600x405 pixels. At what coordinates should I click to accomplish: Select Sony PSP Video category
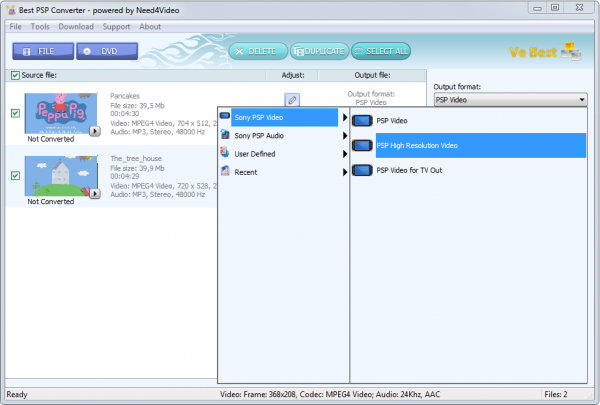pos(284,118)
